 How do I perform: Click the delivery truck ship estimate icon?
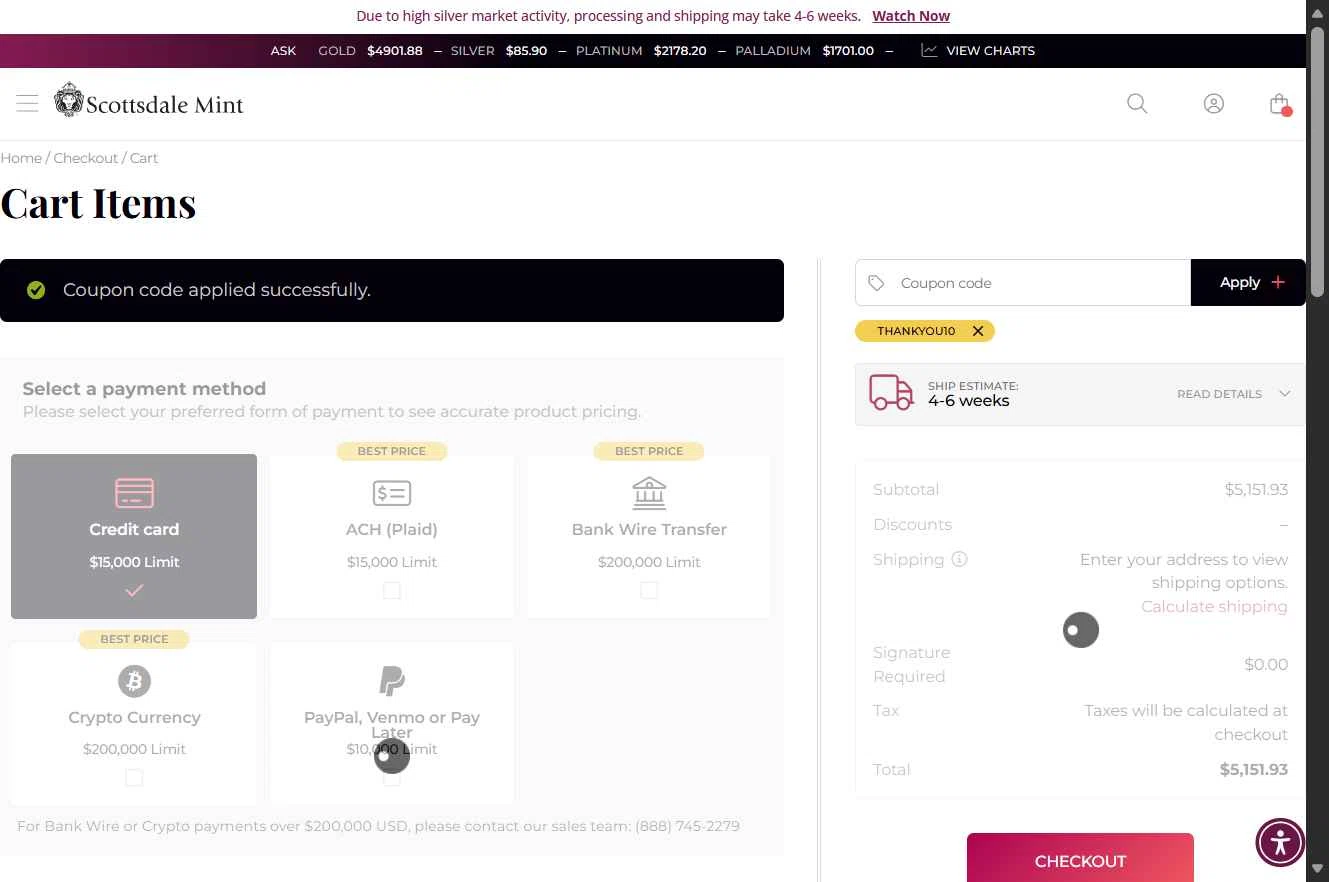click(891, 393)
